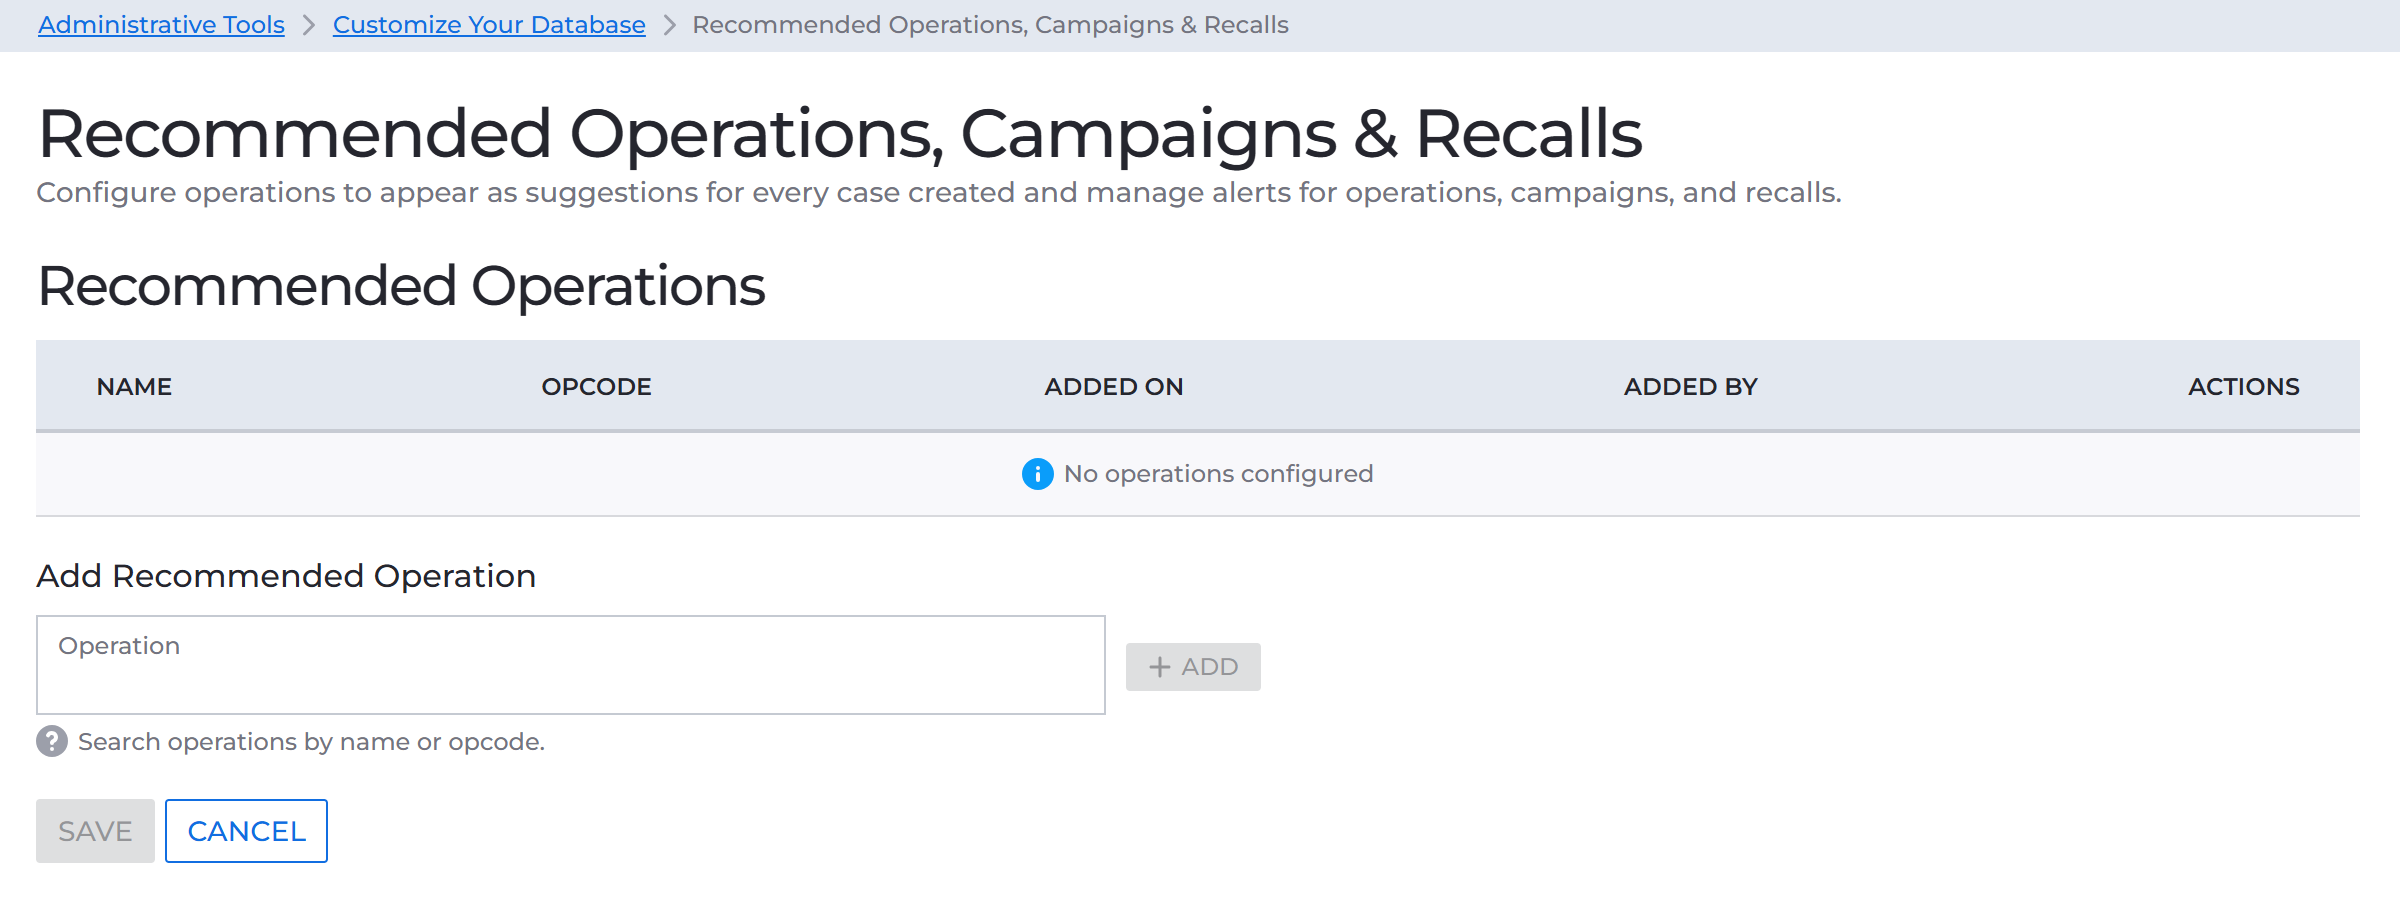
Task: Click the Add Recommended Operation heading
Action: tap(286, 576)
